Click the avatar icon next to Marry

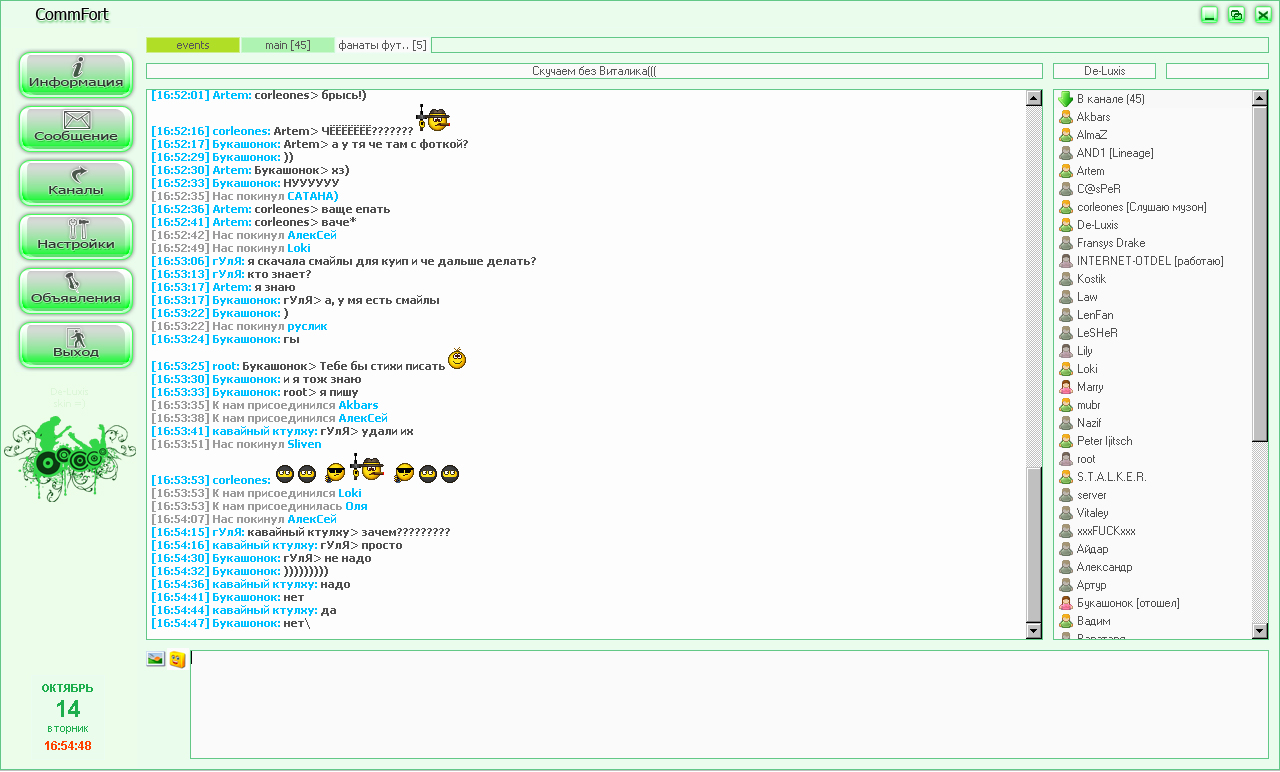(1066, 387)
